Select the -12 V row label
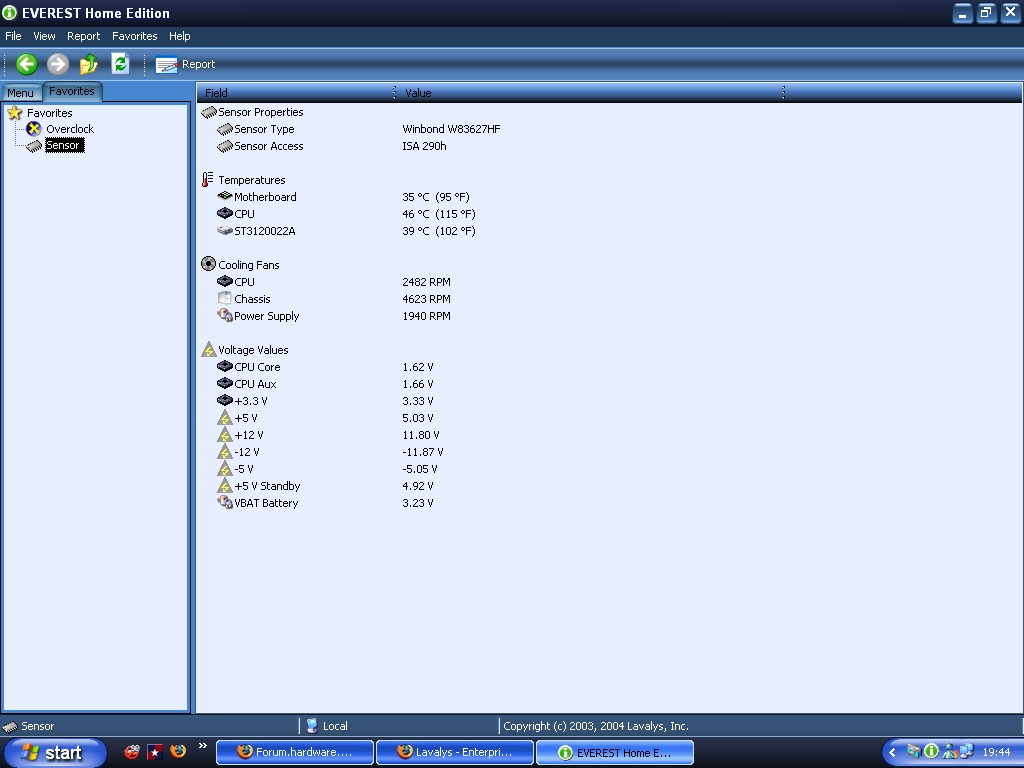 coord(247,452)
